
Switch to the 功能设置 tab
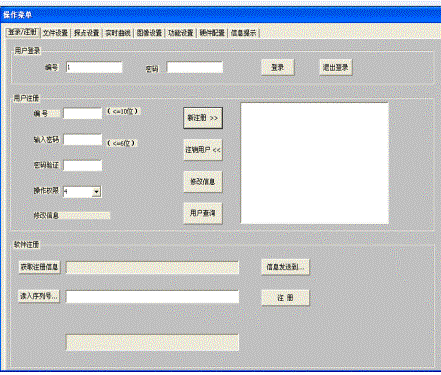point(181,33)
